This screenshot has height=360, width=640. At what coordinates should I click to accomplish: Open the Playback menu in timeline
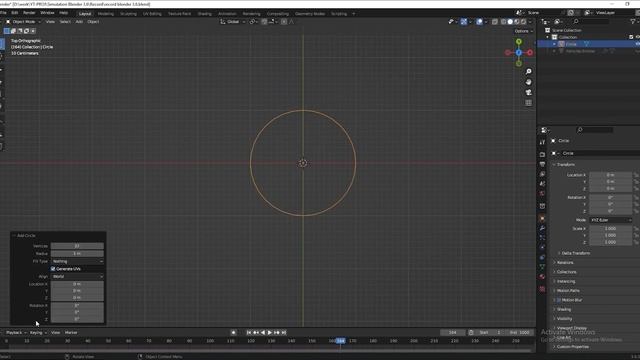tap(16, 333)
